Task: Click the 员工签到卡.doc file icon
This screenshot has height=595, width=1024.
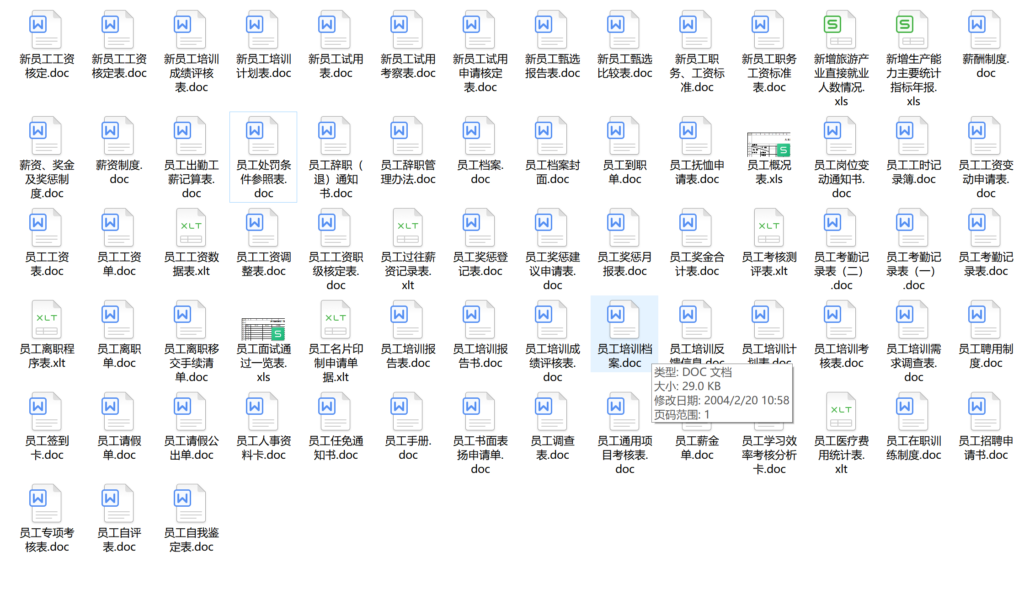Action: click(47, 413)
